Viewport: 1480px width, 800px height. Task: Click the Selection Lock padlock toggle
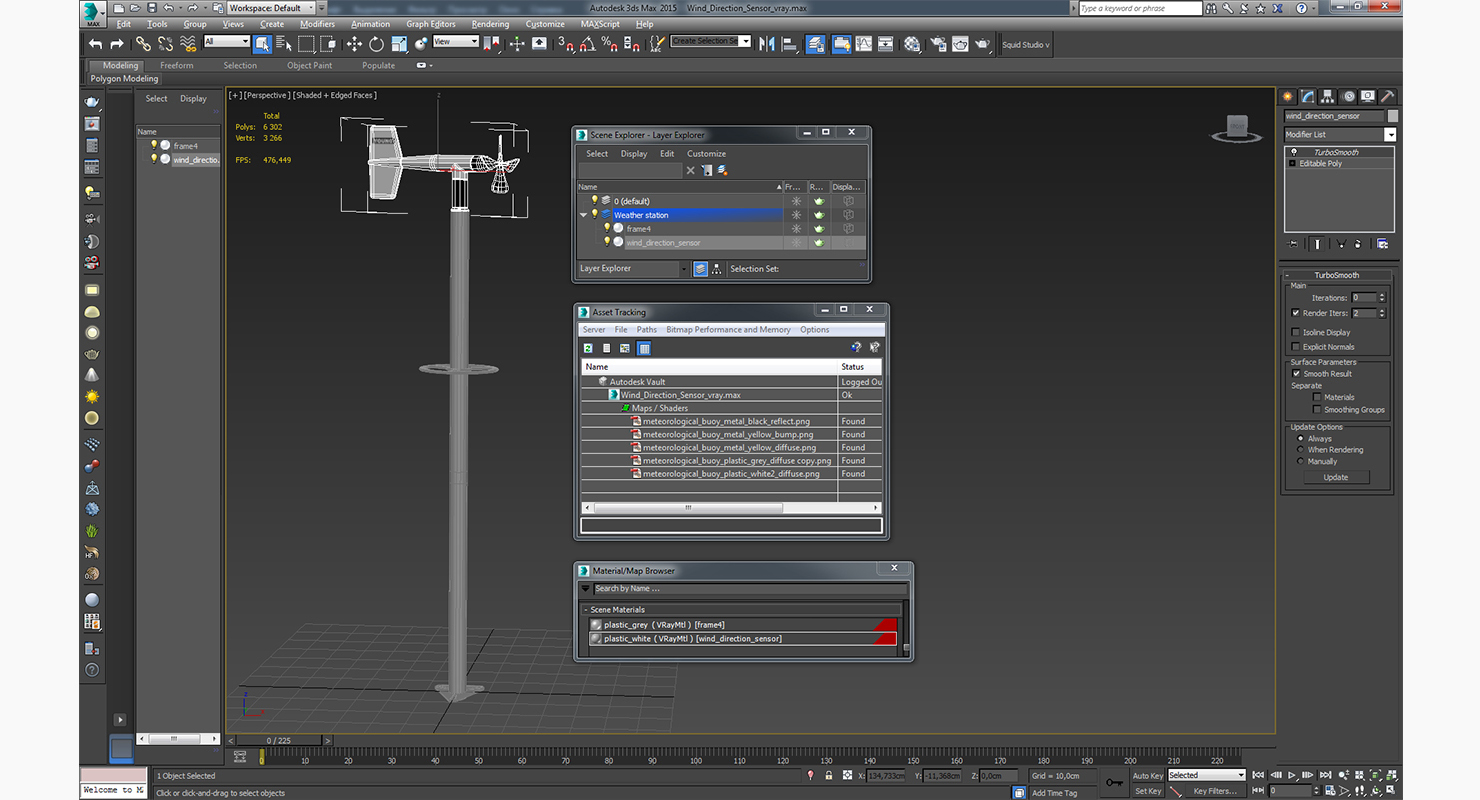pyautogui.click(x=828, y=775)
